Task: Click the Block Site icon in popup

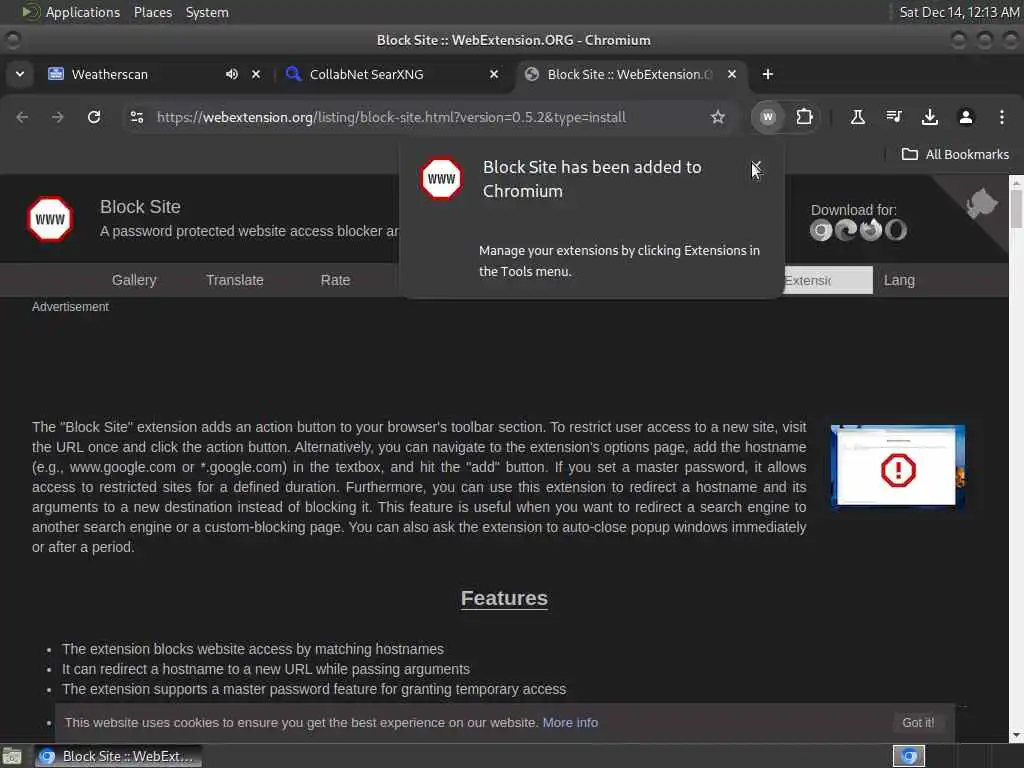Action: pyautogui.click(x=441, y=178)
